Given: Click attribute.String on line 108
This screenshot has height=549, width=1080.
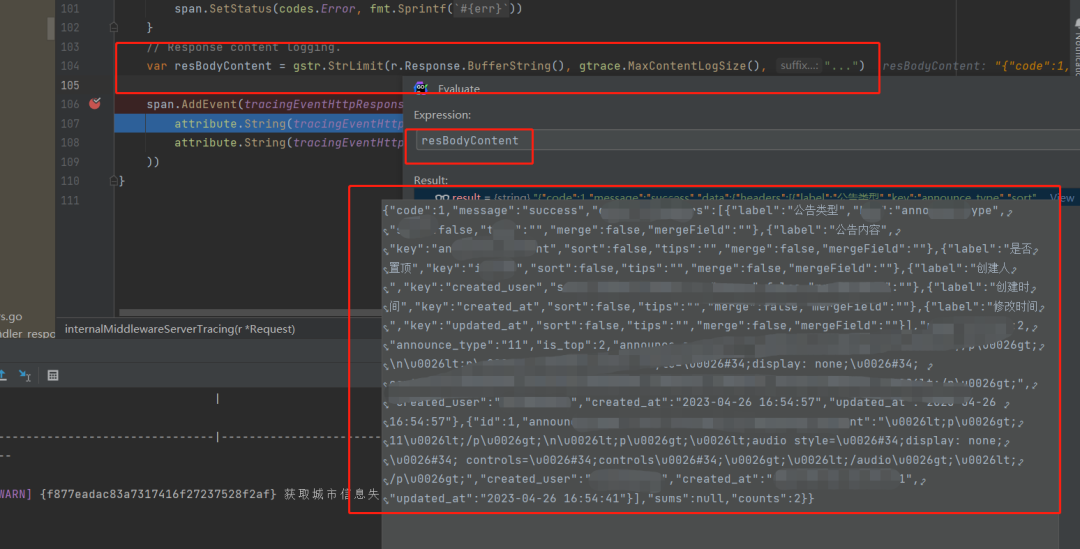Looking at the screenshot, I should point(229,143).
